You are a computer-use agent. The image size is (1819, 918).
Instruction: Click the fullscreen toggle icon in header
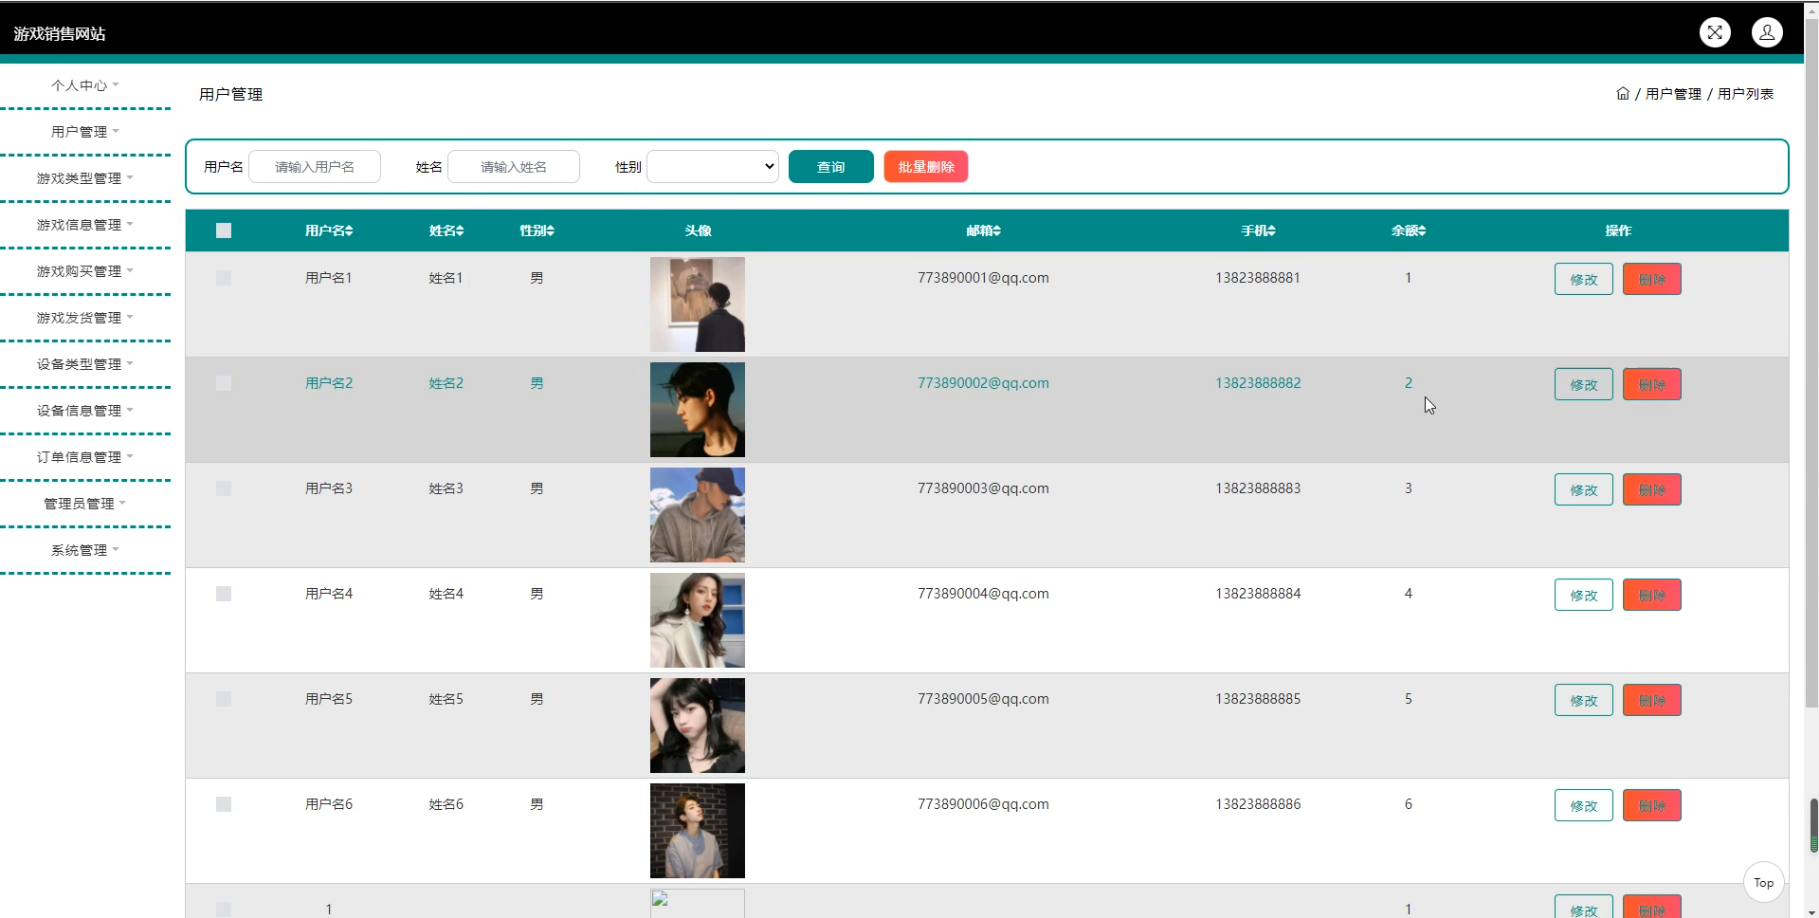point(1715,33)
